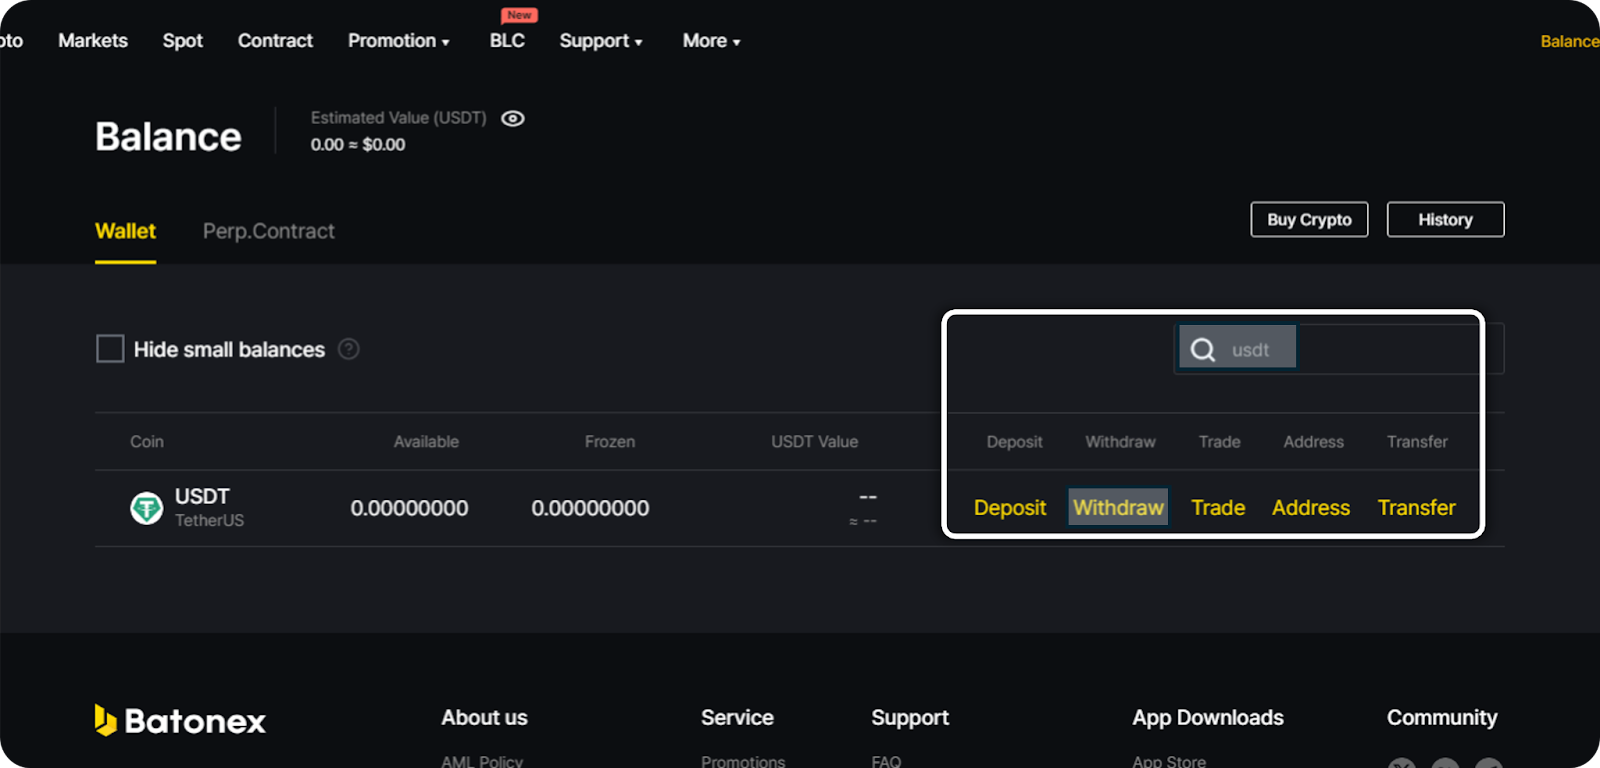Click Trade for USDT
The height and width of the screenshot is (768, 1600).
[x=1218, y=508]
